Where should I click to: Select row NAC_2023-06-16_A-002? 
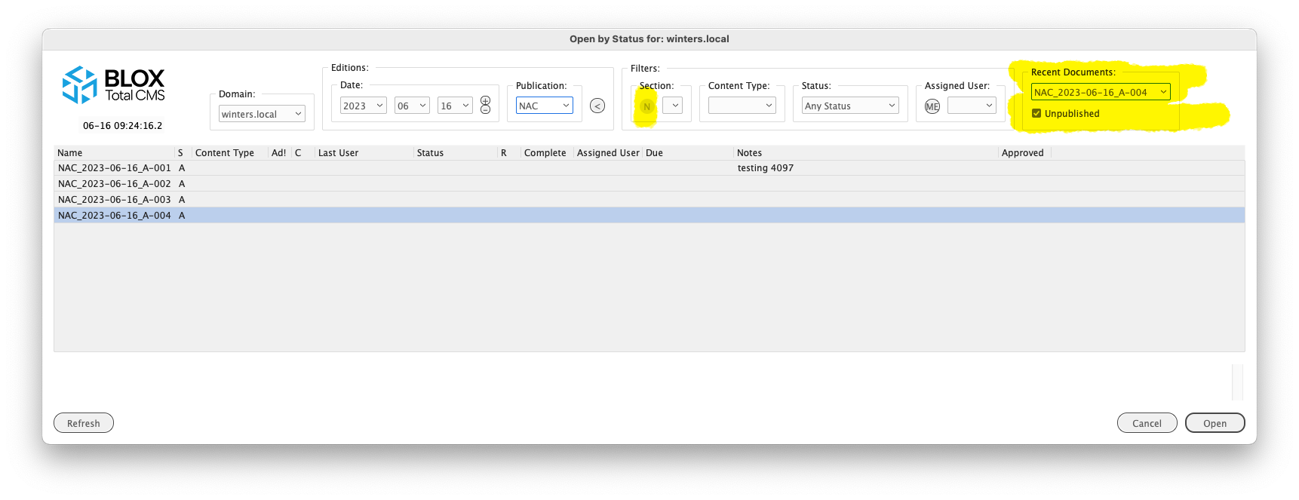pos(650,184)
